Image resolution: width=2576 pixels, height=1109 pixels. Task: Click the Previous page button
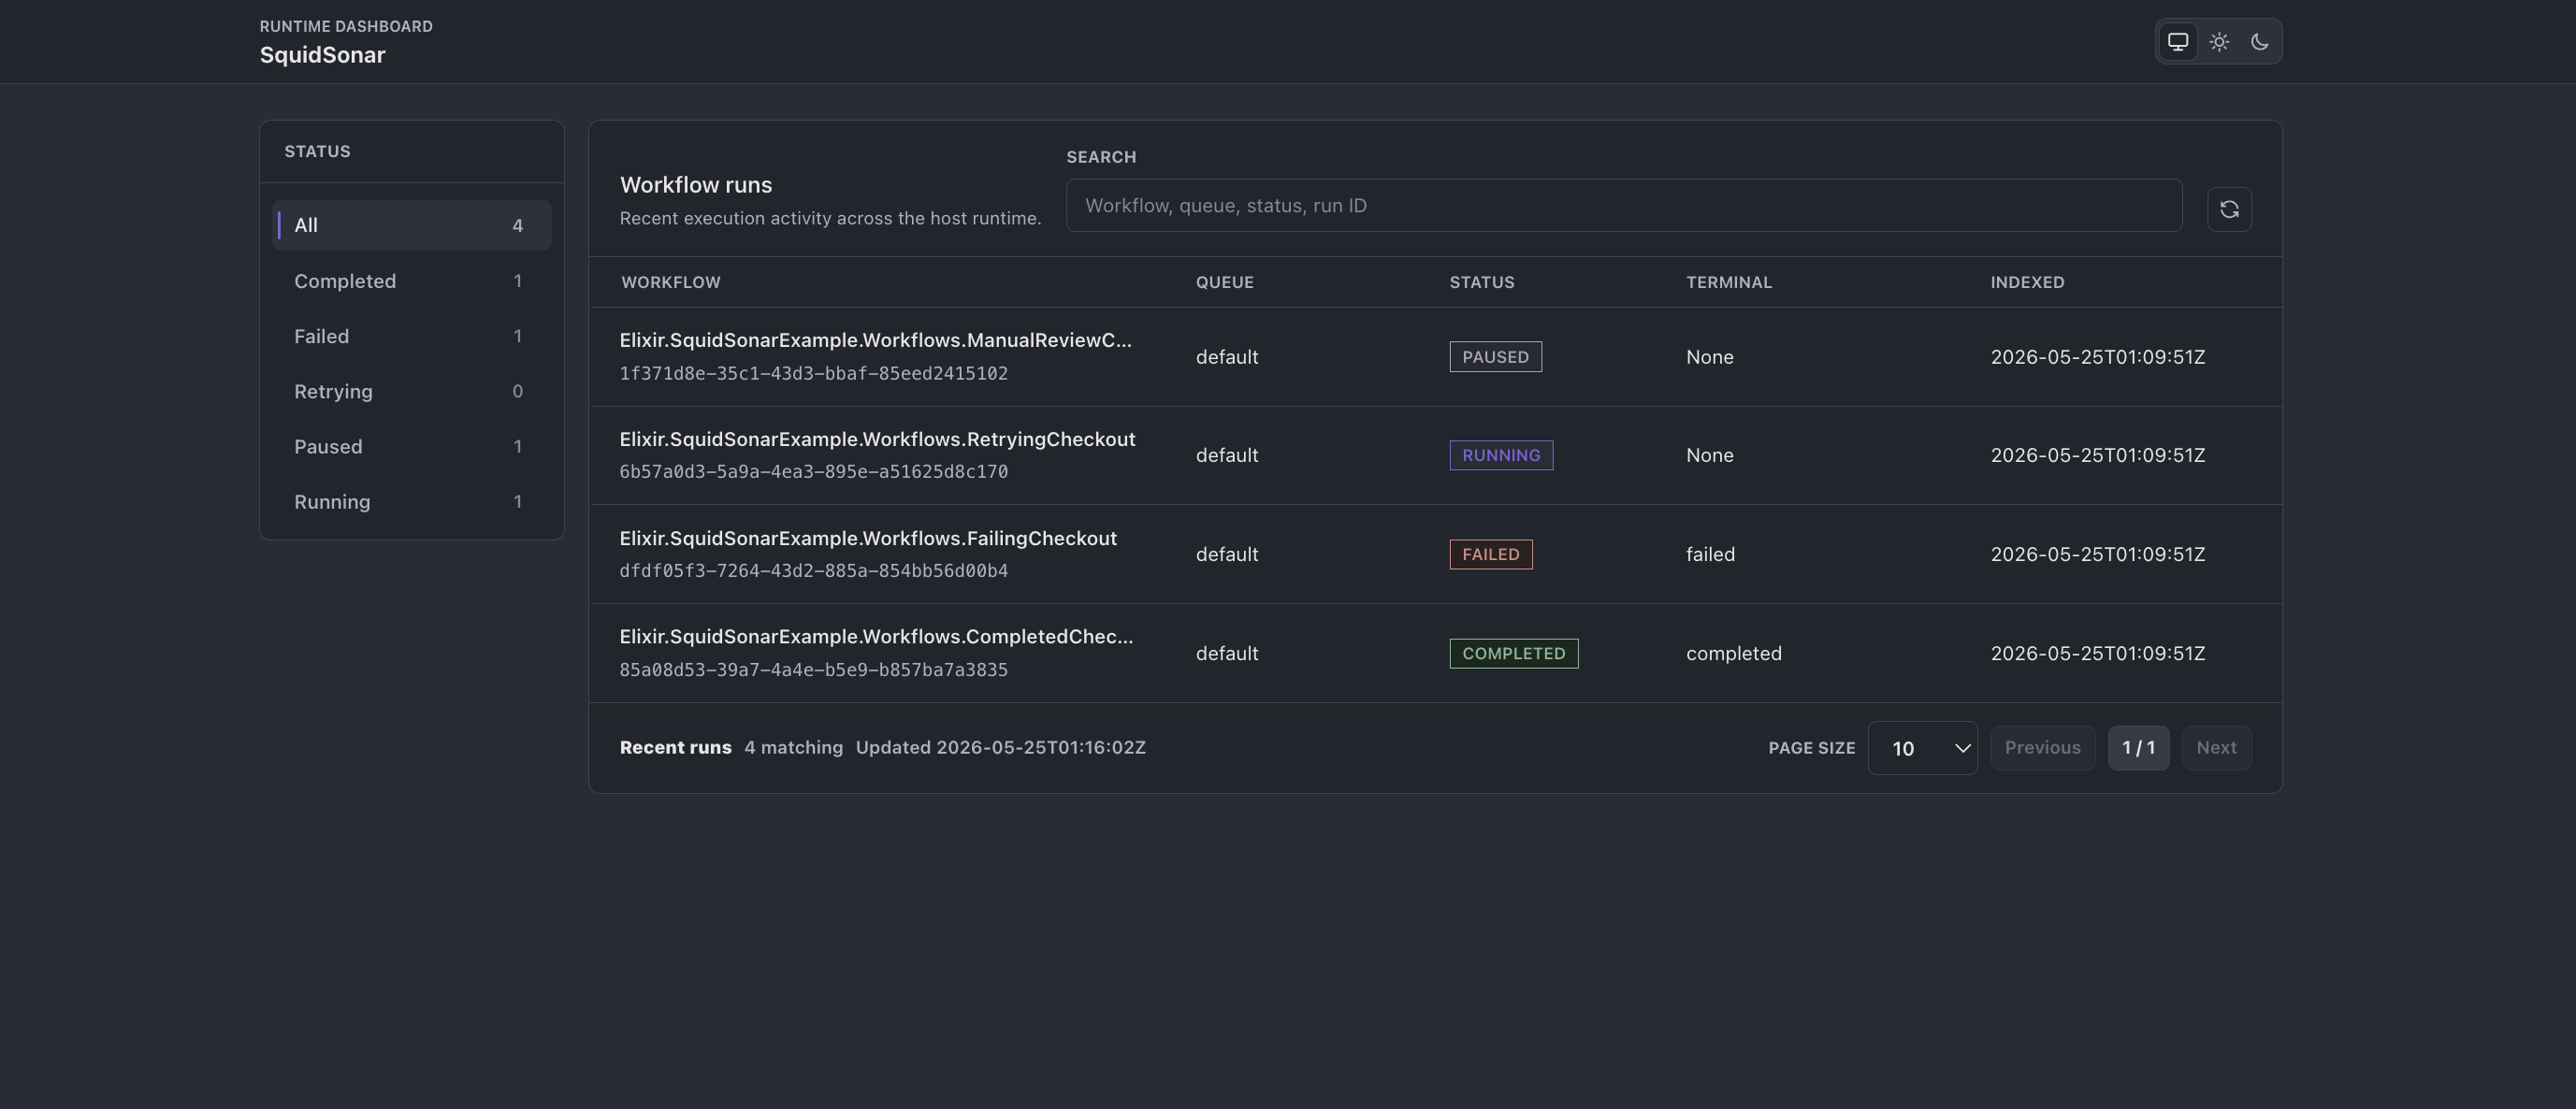[2042, 748]
